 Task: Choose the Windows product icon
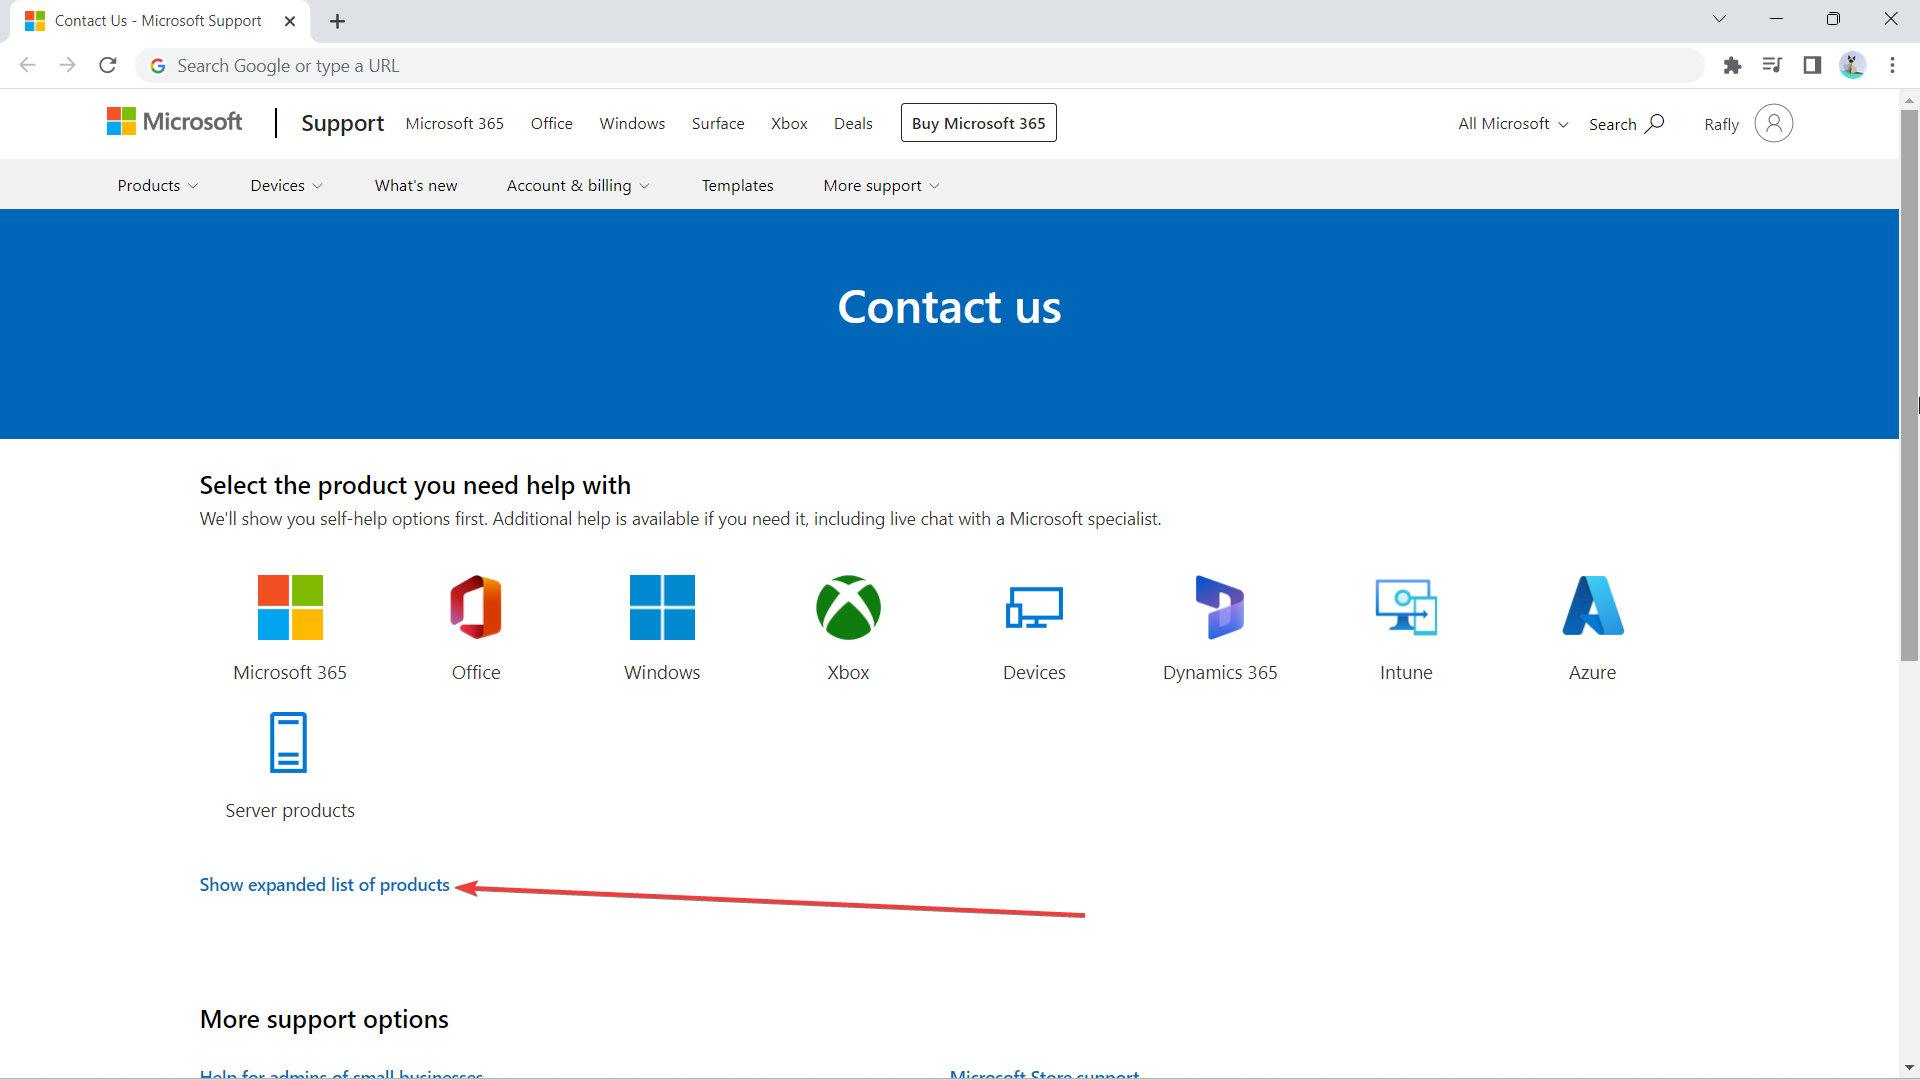tap(662, 607)
